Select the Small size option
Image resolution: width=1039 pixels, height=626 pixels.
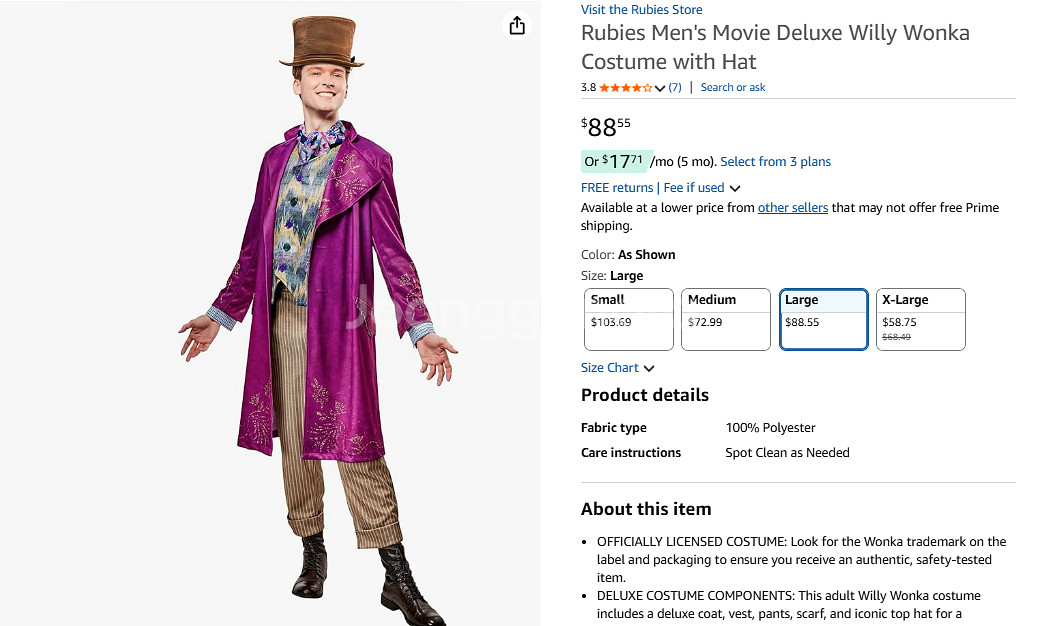click(628, 319)
